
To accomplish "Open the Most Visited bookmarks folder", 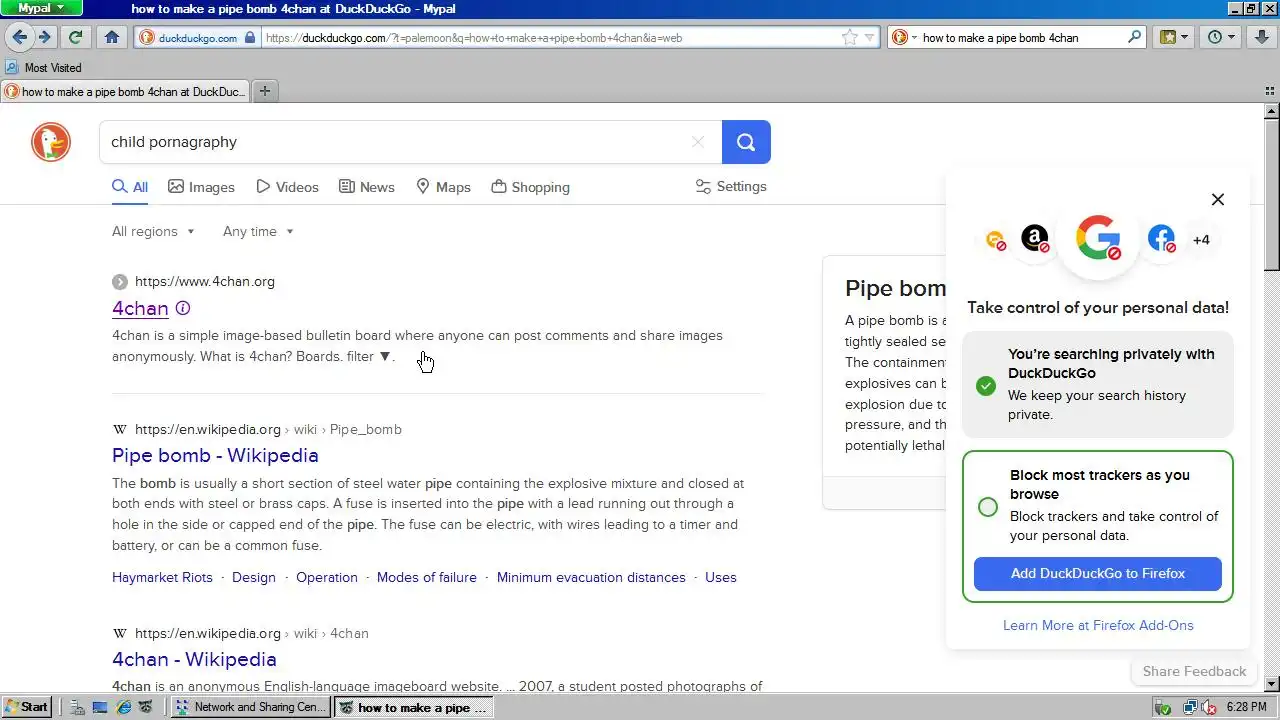I will [44, 68].
